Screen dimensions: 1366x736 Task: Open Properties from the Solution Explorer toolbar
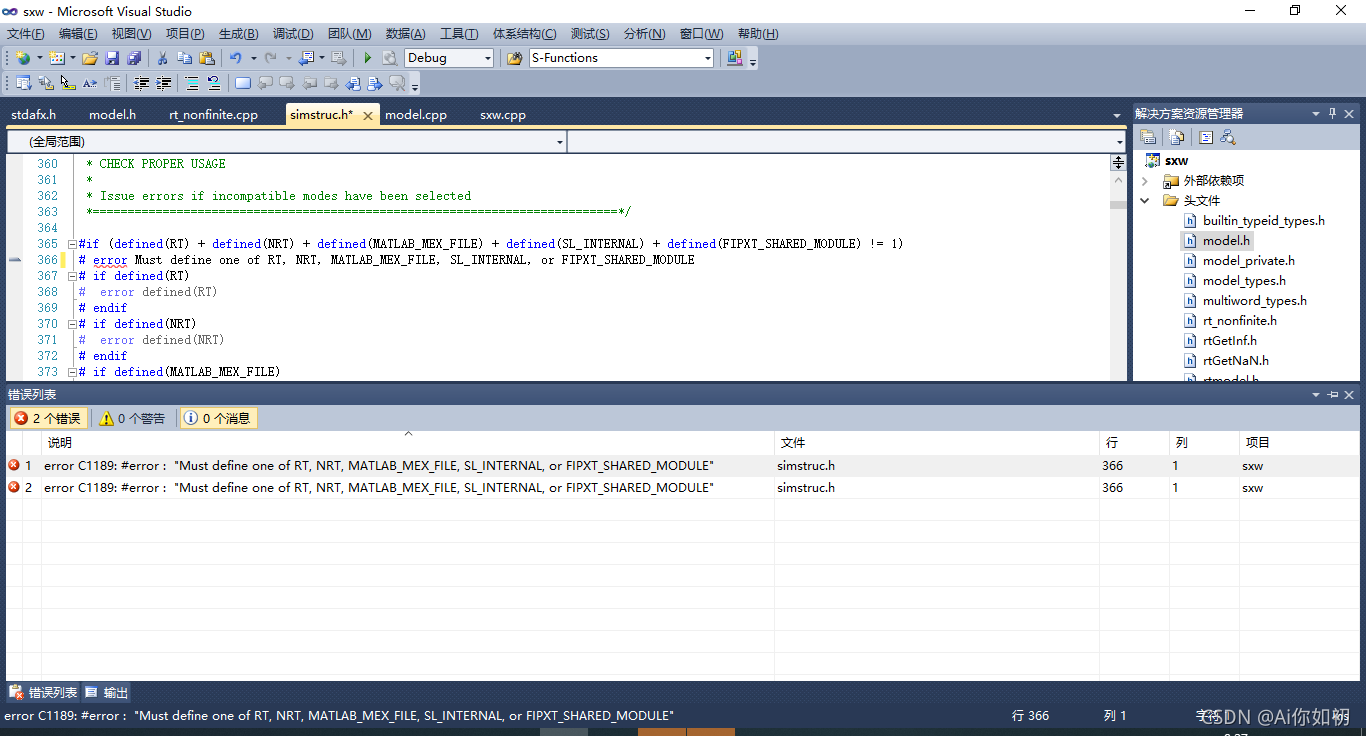[1148, 137]
